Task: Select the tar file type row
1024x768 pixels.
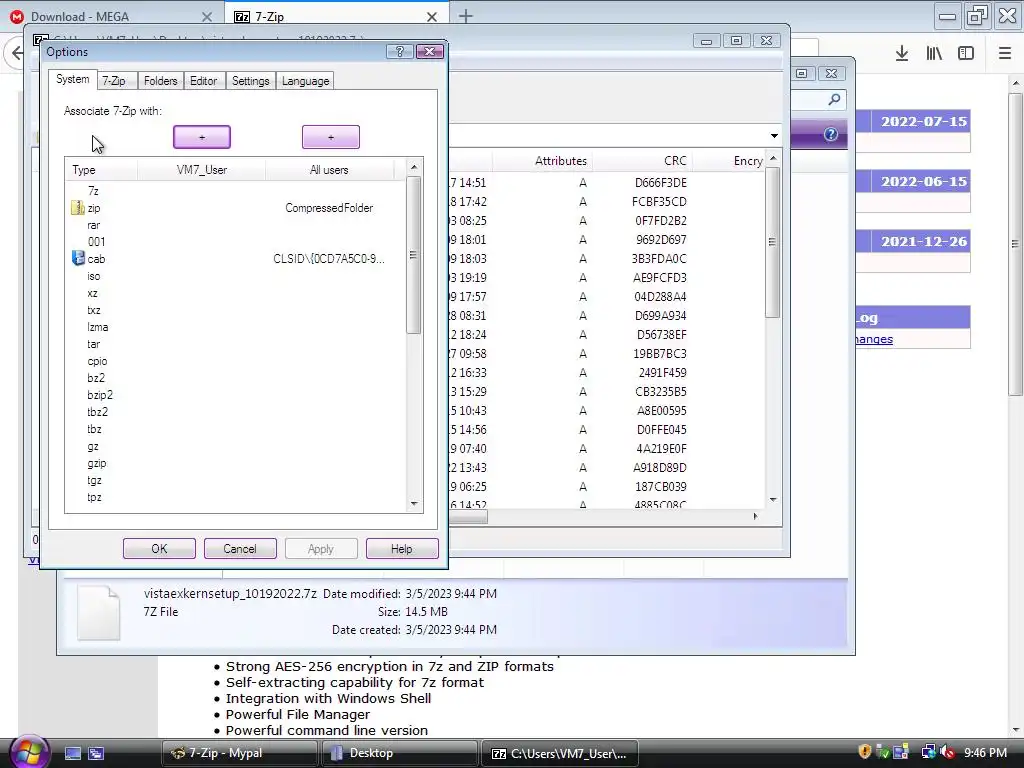Action: pos(235,344)
